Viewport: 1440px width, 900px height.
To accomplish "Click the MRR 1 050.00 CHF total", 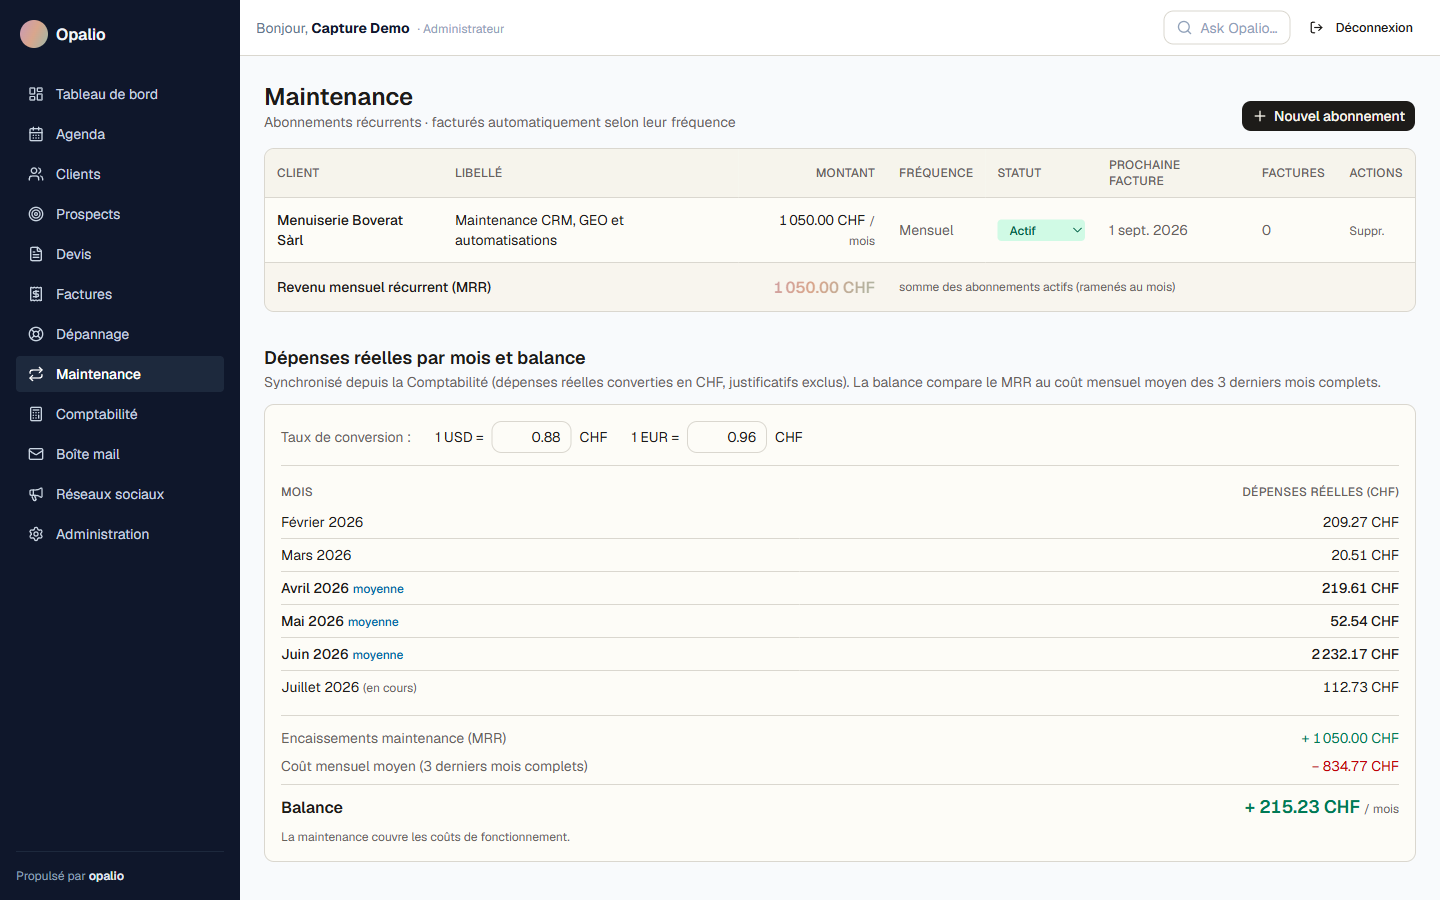I will (824, 287).
